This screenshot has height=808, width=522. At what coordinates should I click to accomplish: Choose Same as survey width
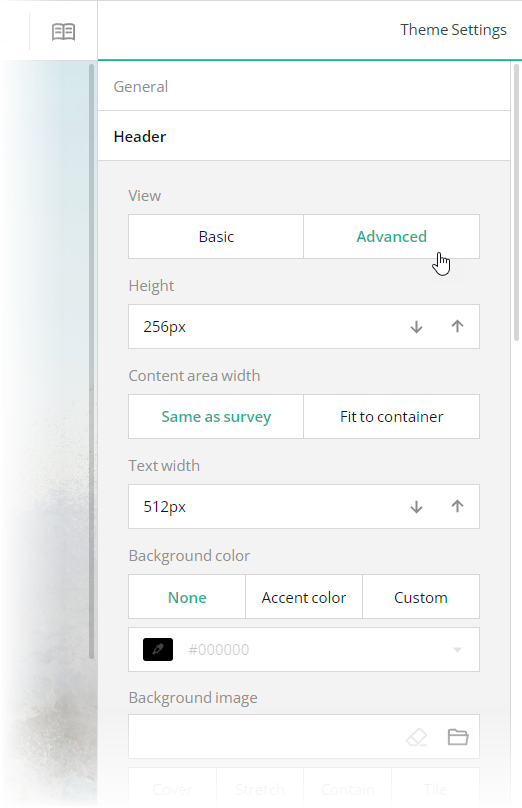coord(216,416)
